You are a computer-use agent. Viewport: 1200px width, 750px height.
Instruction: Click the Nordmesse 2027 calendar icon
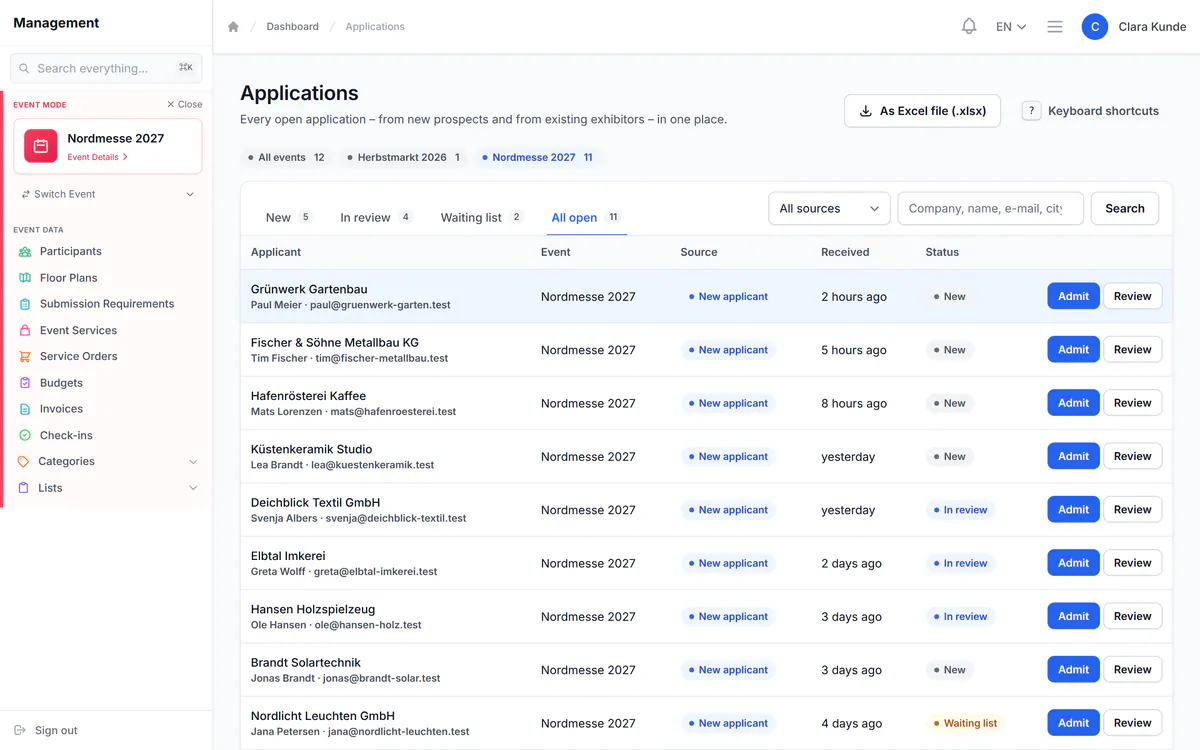(41, 146)
